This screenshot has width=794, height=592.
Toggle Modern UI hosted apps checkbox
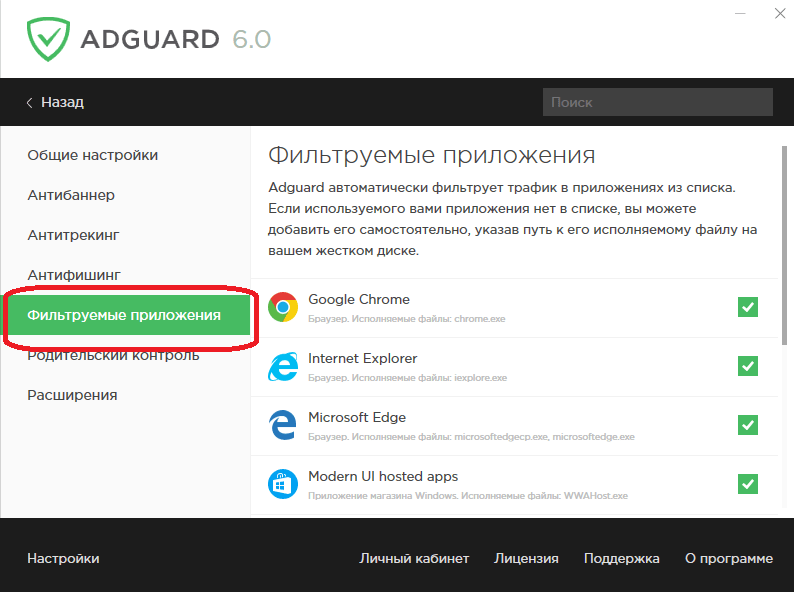(748, 484)
